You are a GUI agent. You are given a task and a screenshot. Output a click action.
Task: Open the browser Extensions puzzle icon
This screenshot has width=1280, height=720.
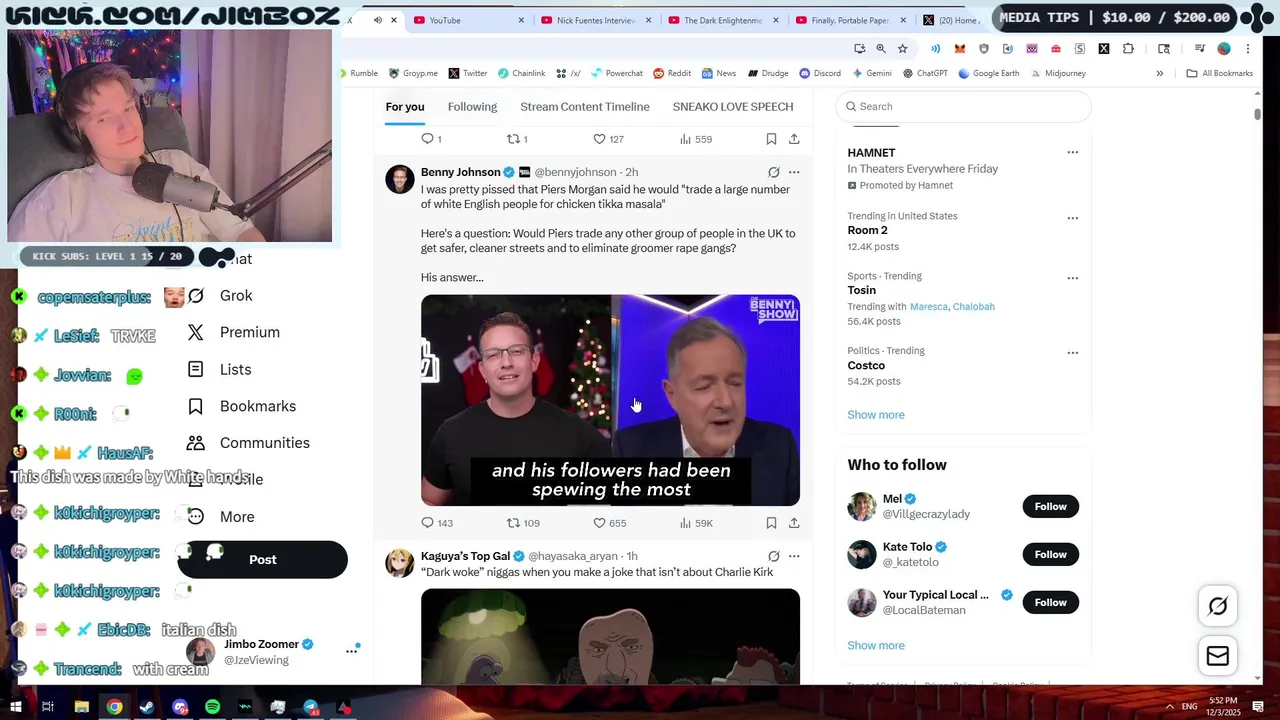1128,48
